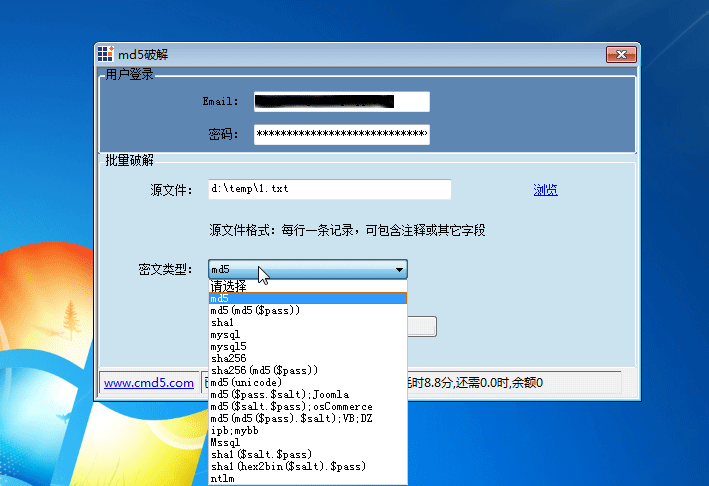
Task: Focus the 密码 password field
Action: click(x=340, y=134)
